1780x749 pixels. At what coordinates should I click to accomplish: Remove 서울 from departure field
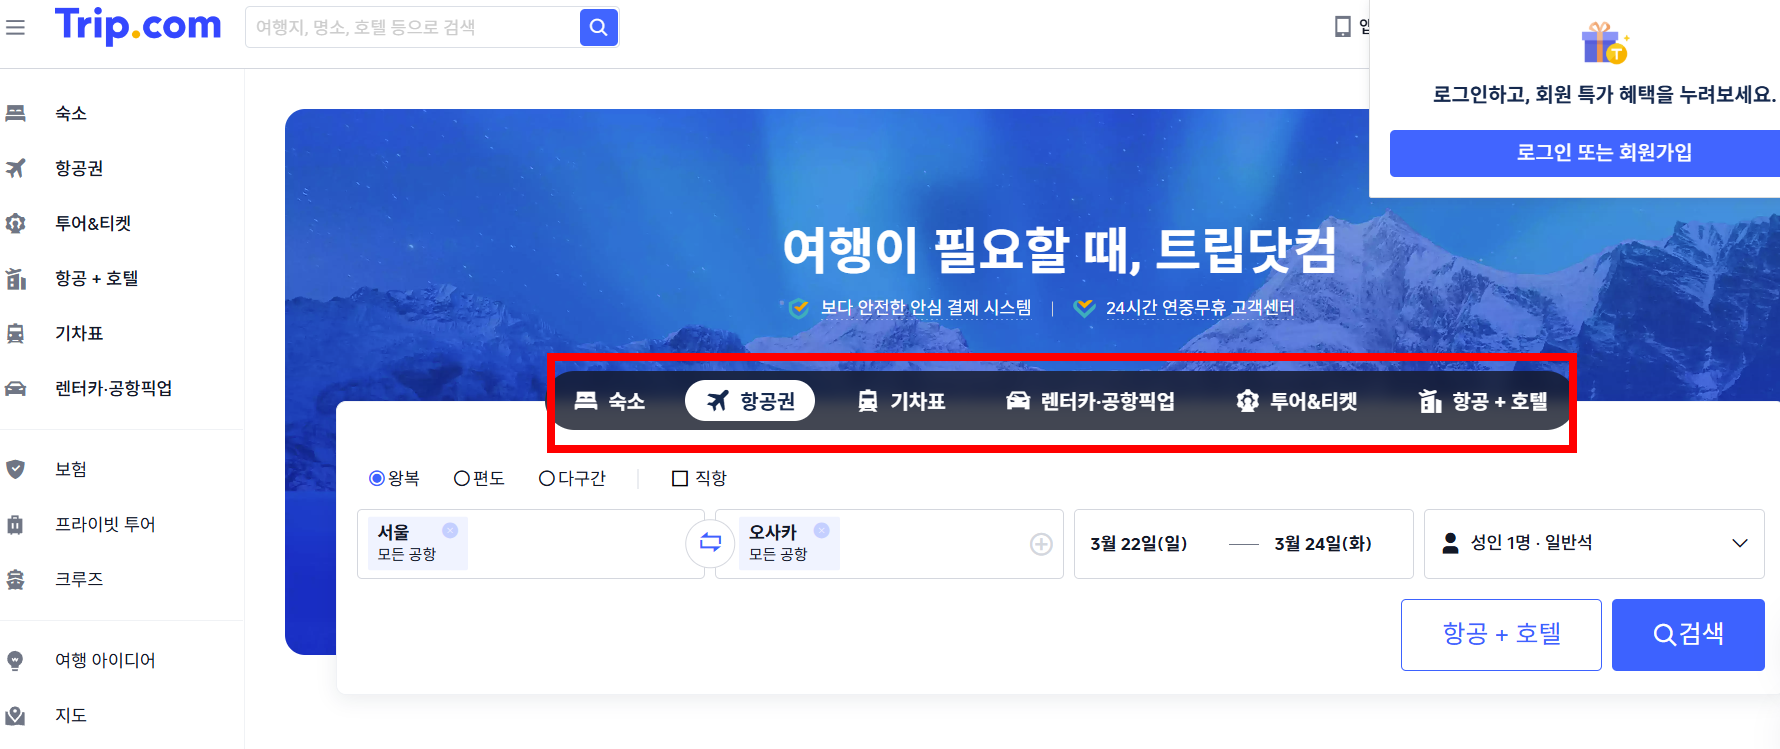tap(450, 530)
